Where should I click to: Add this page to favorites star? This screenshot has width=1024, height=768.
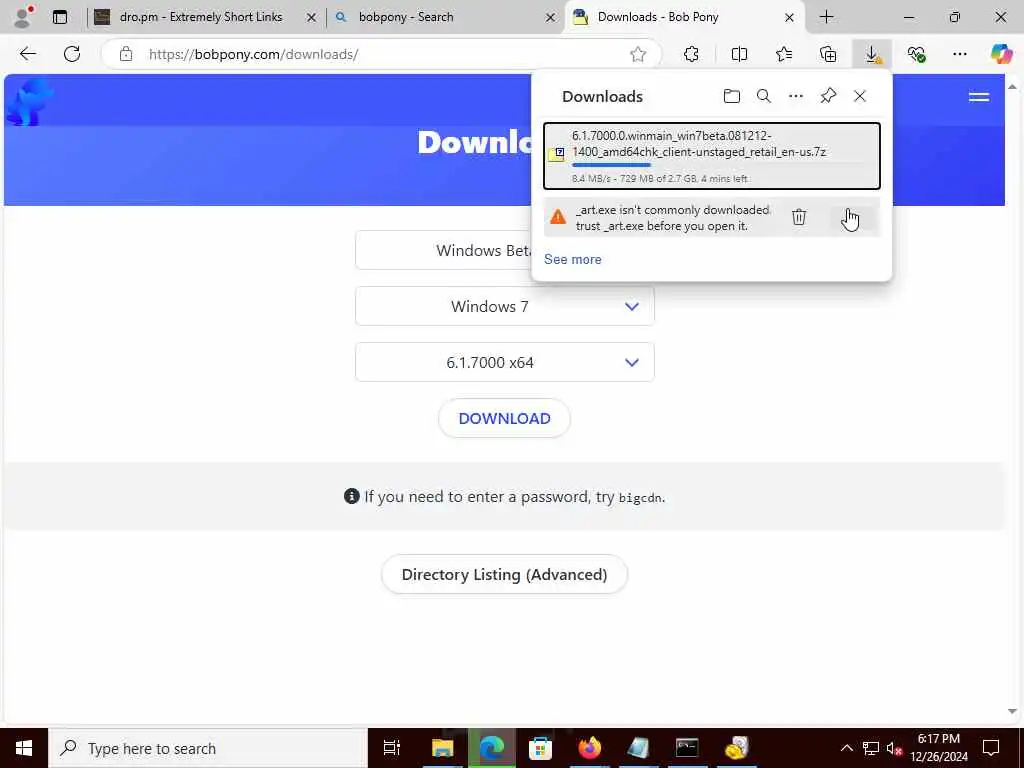[638, 54]
